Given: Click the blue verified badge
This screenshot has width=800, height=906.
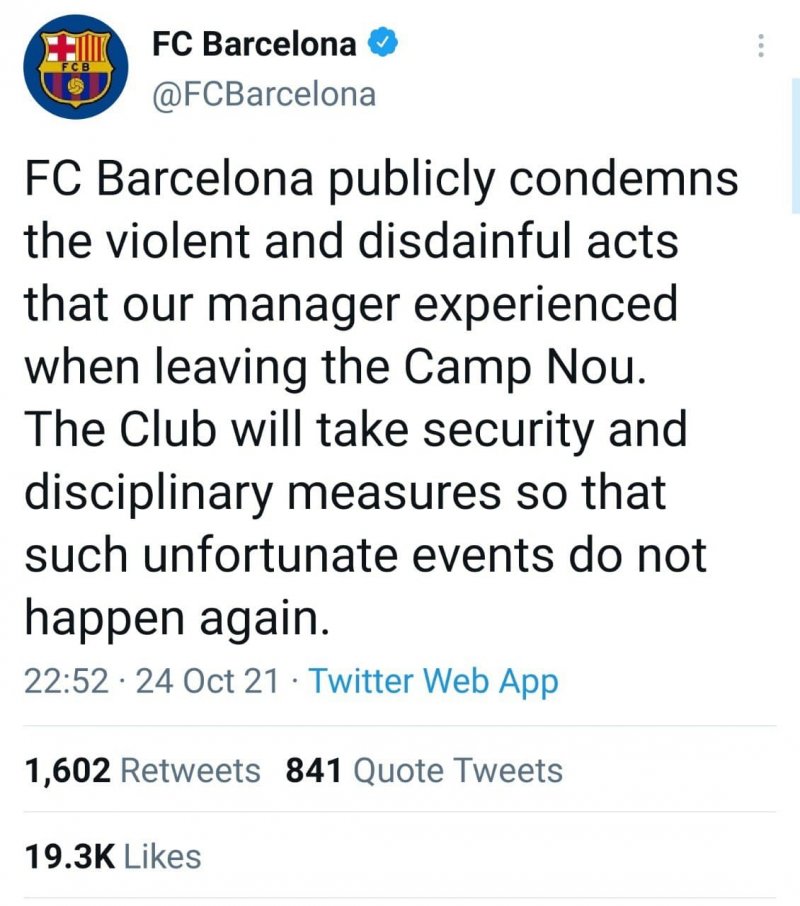Looking at the screenshot, I should 384,44.
